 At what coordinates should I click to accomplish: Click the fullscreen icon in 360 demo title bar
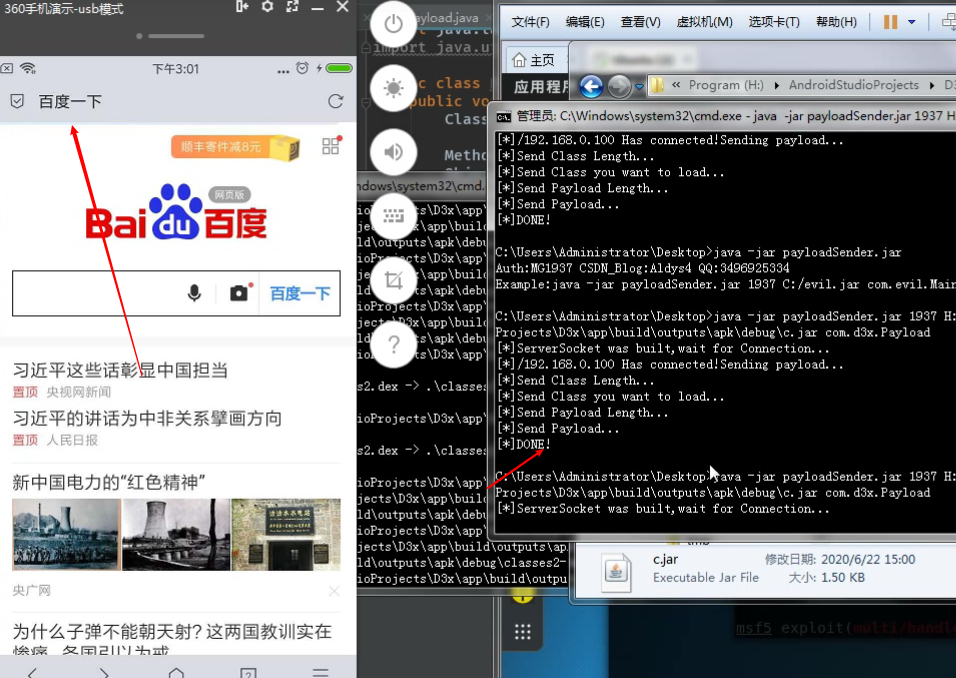[x=293, y=7]
